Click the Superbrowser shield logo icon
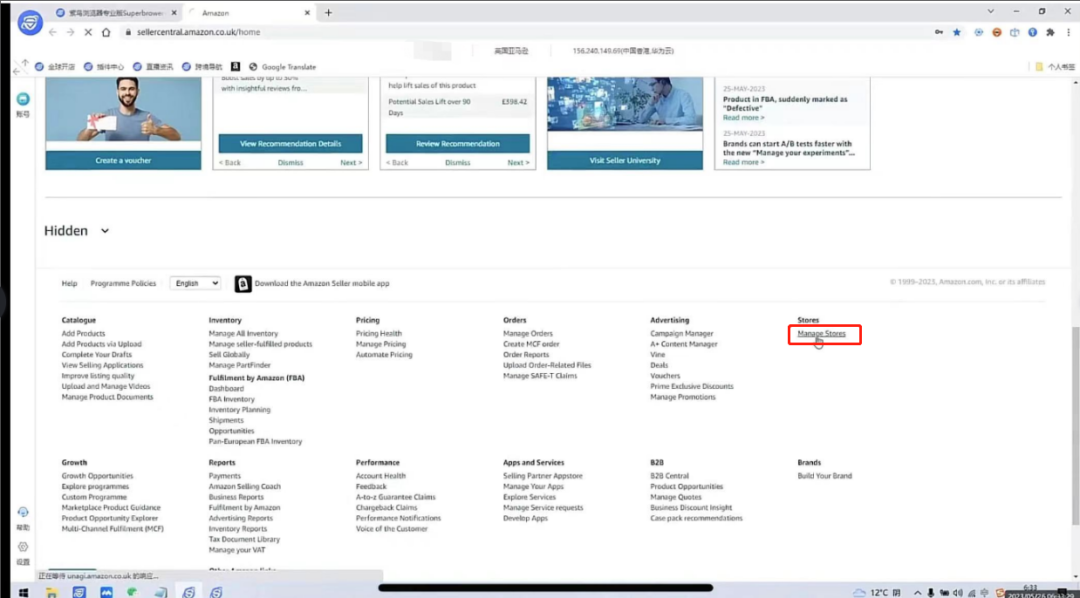 click(x=30, y=23)
